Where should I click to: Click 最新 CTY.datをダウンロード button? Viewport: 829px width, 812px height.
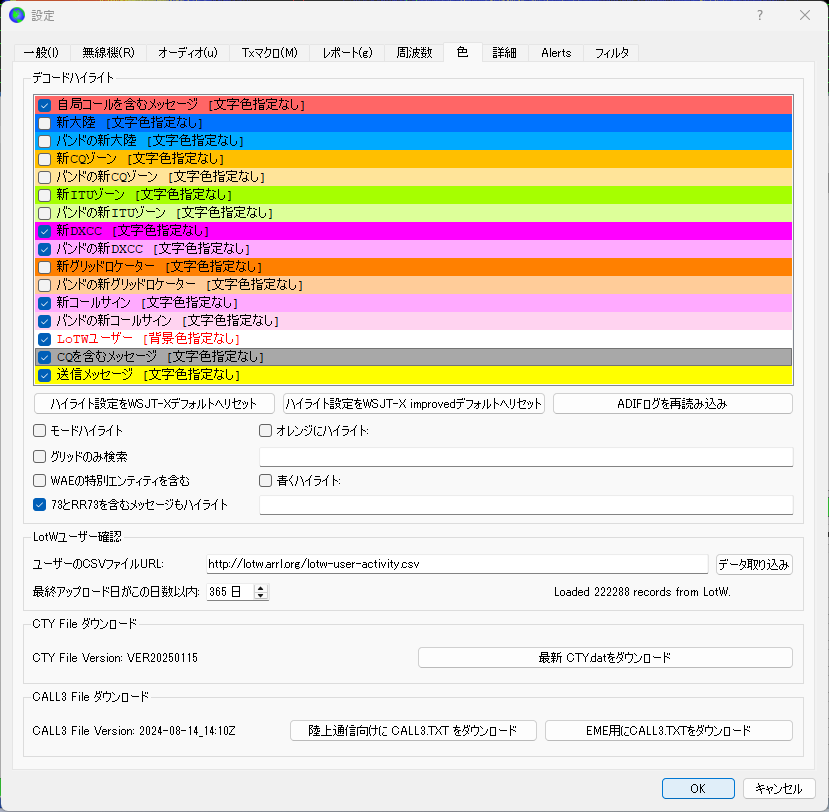[605, 658]
